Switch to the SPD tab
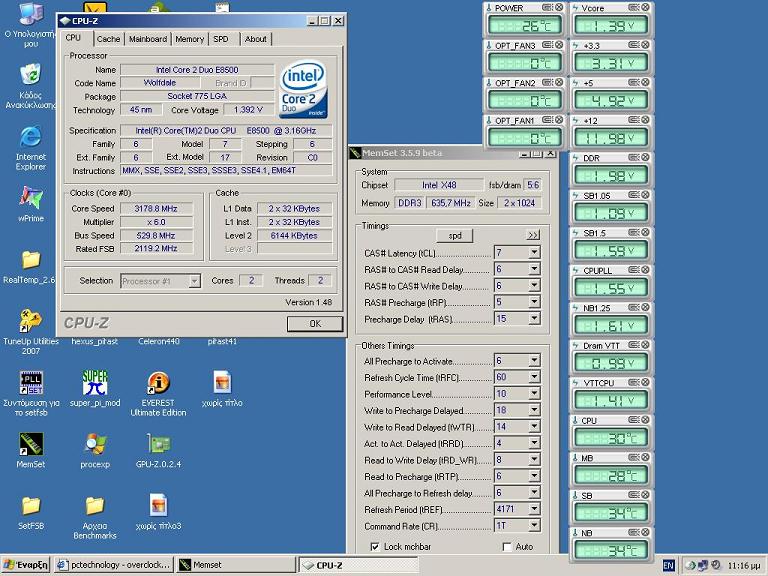Viewport: 768px width, 576px height. coord(221,39)
